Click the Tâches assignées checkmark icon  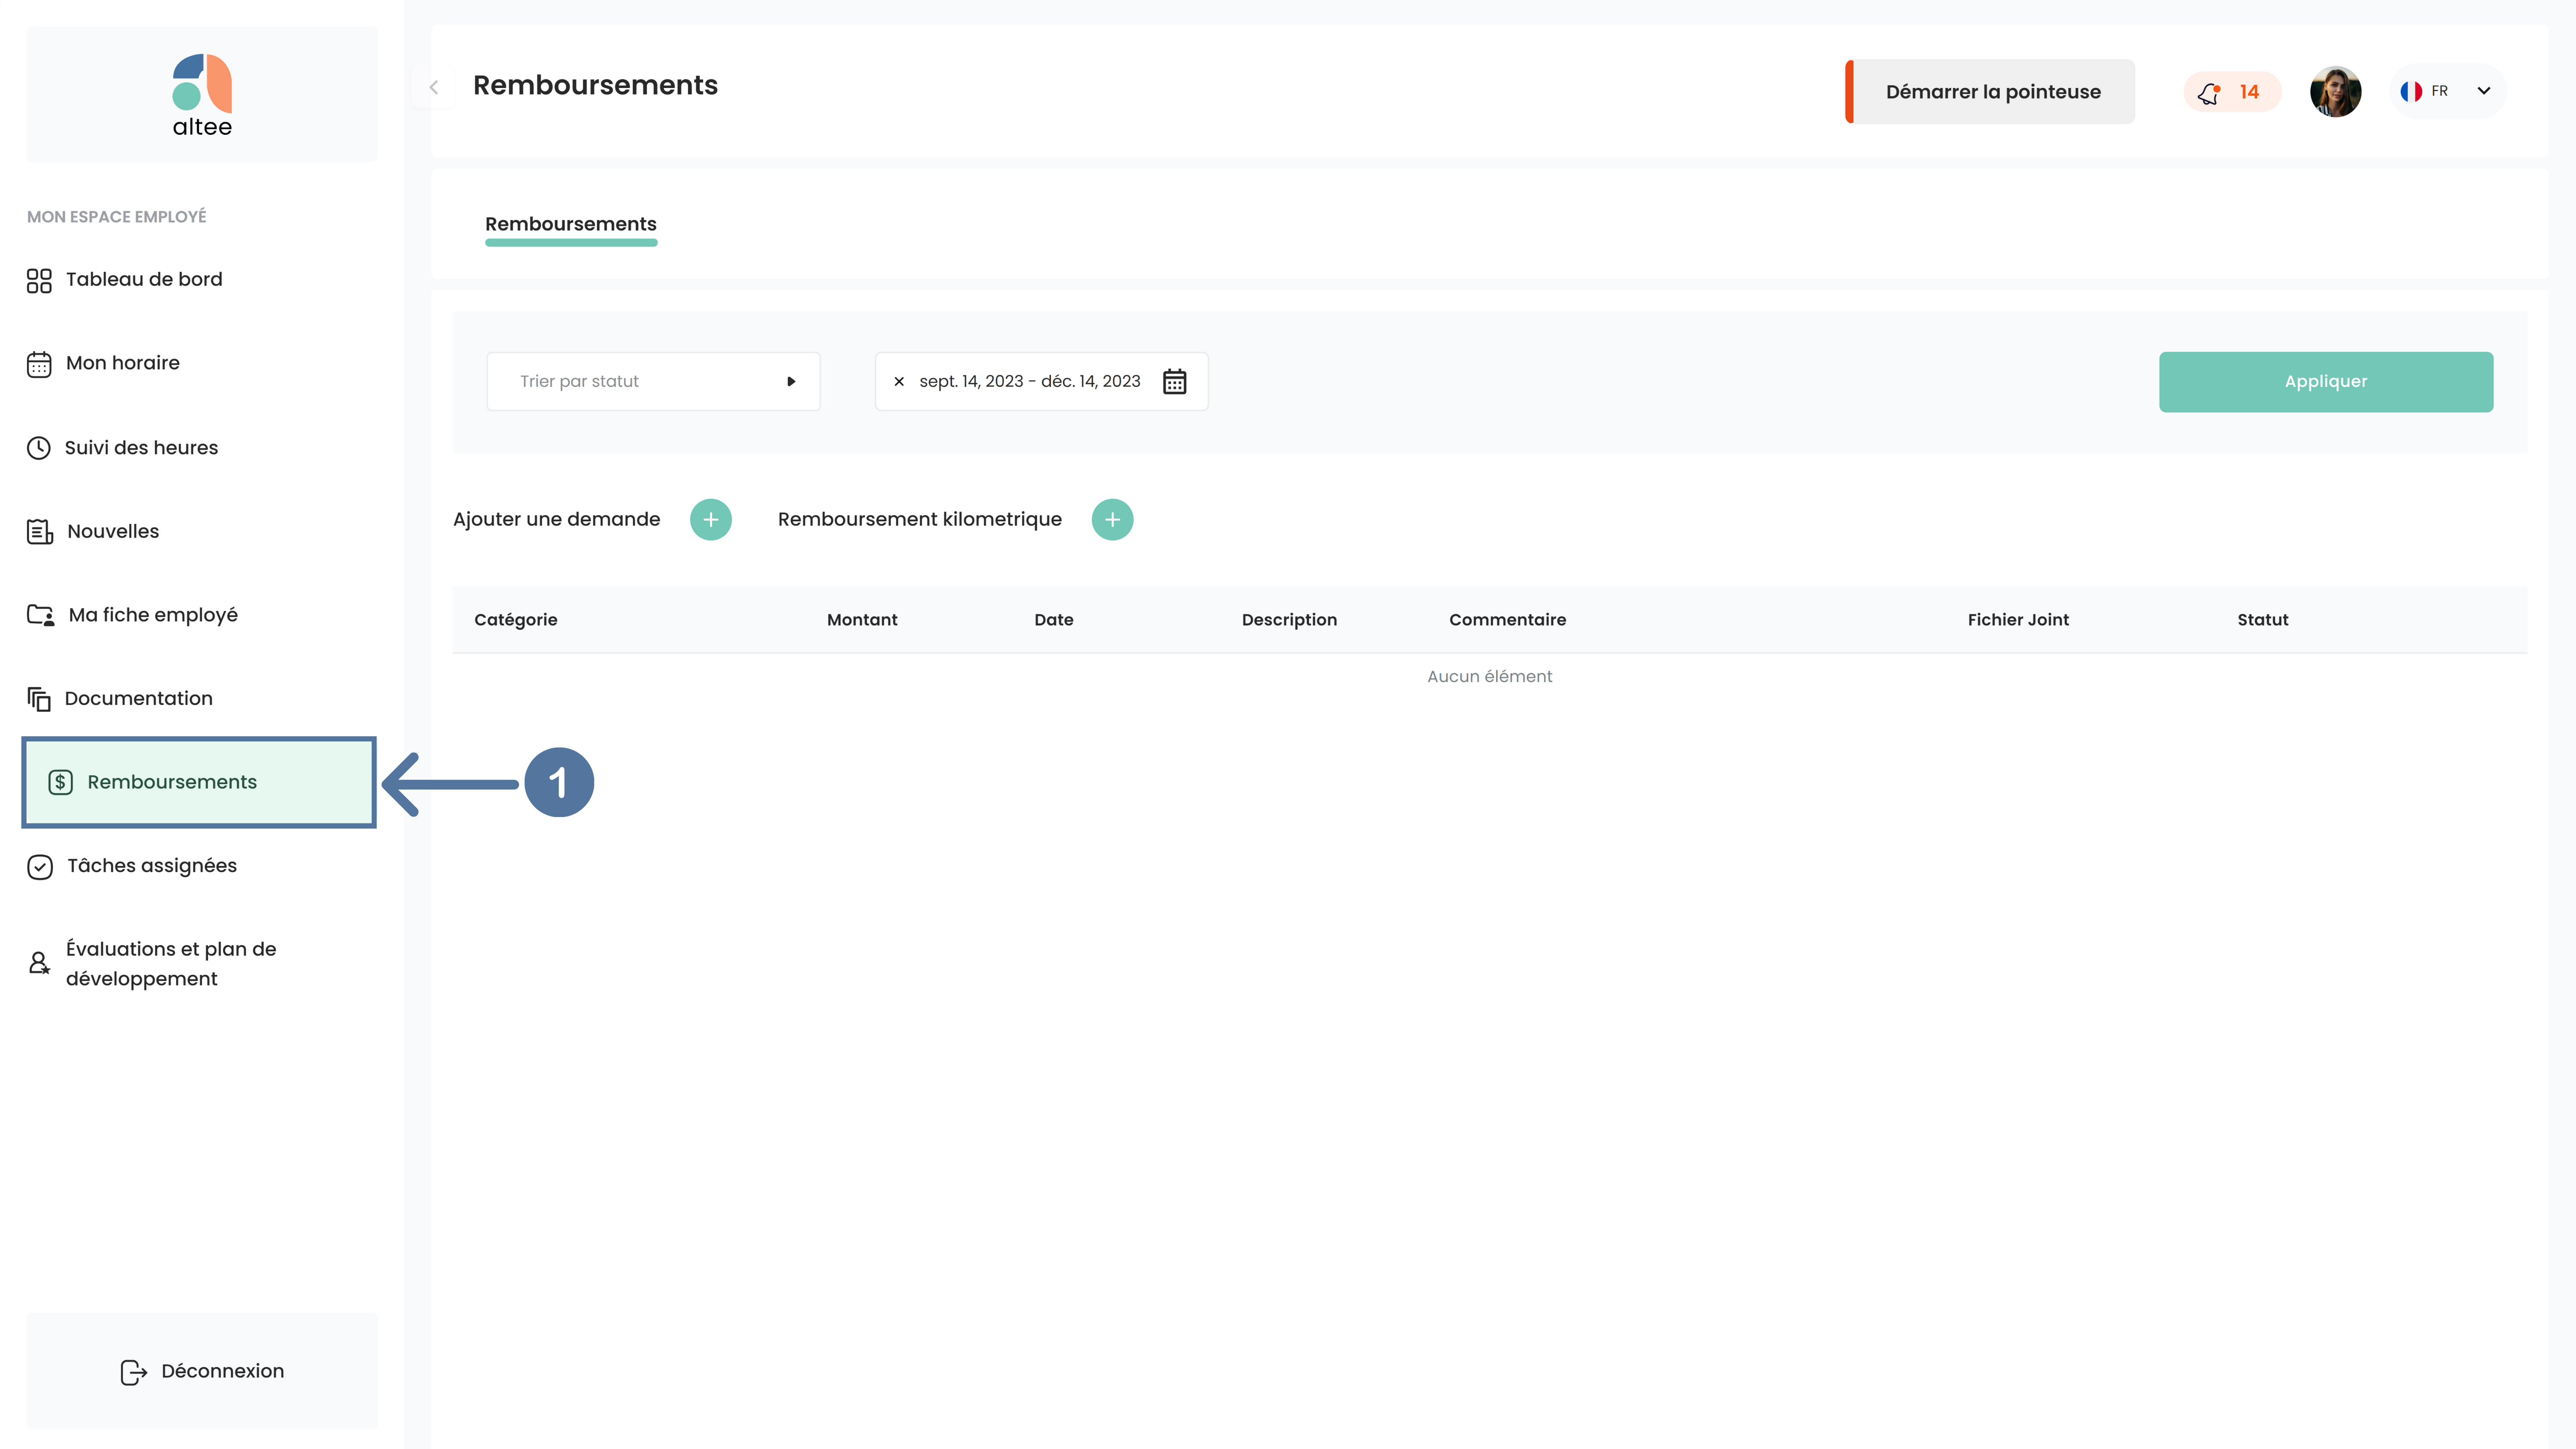coord(40,866)
